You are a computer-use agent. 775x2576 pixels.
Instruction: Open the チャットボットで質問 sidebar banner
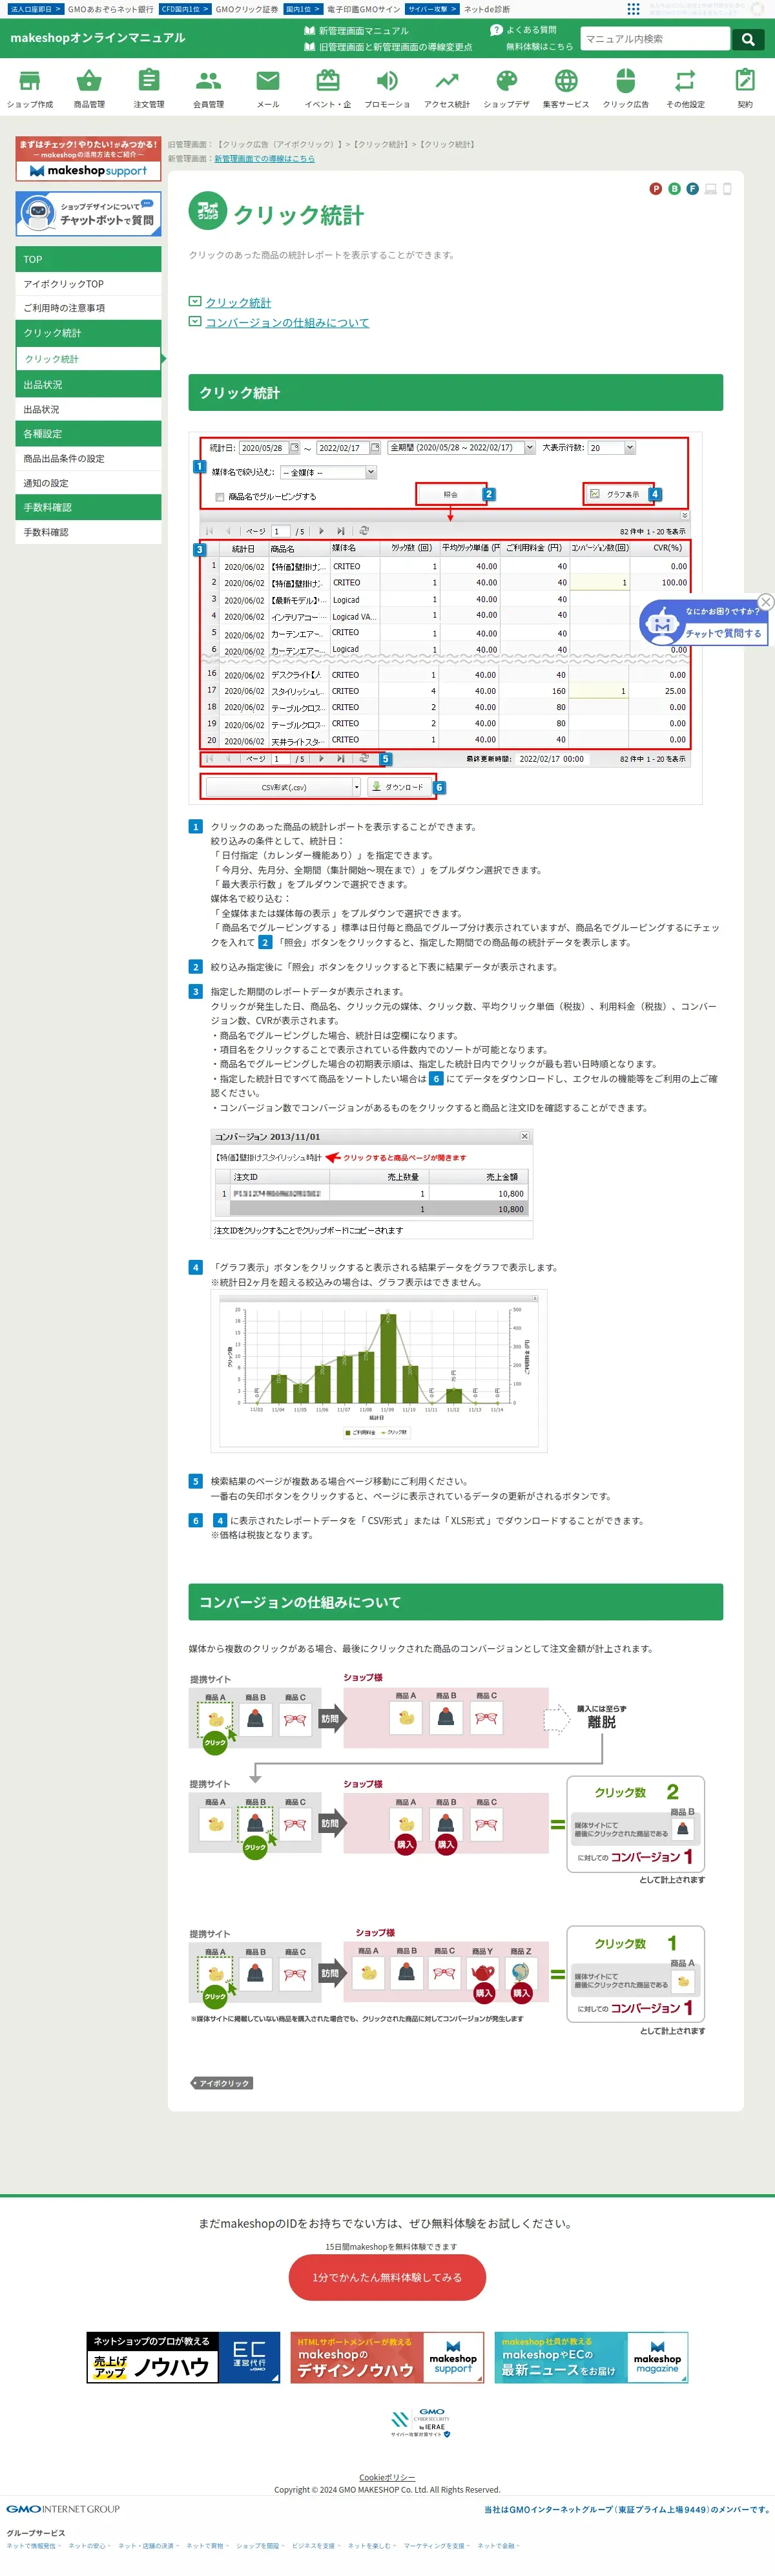(x=88, y=213)
